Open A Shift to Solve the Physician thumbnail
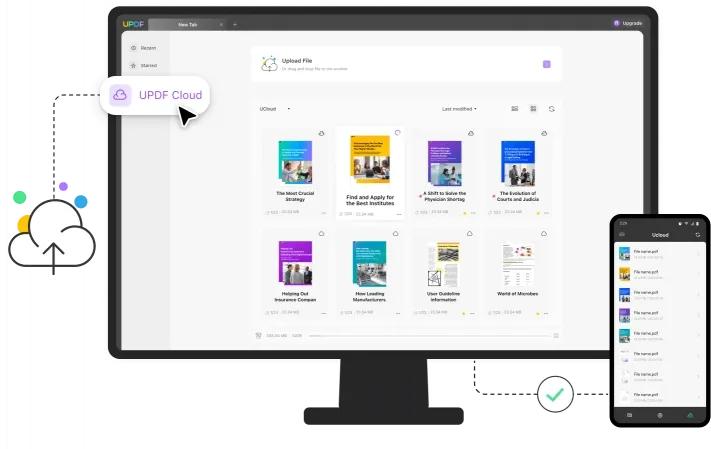The width and height of the screenshot is (711, 449). coord(445,163)
